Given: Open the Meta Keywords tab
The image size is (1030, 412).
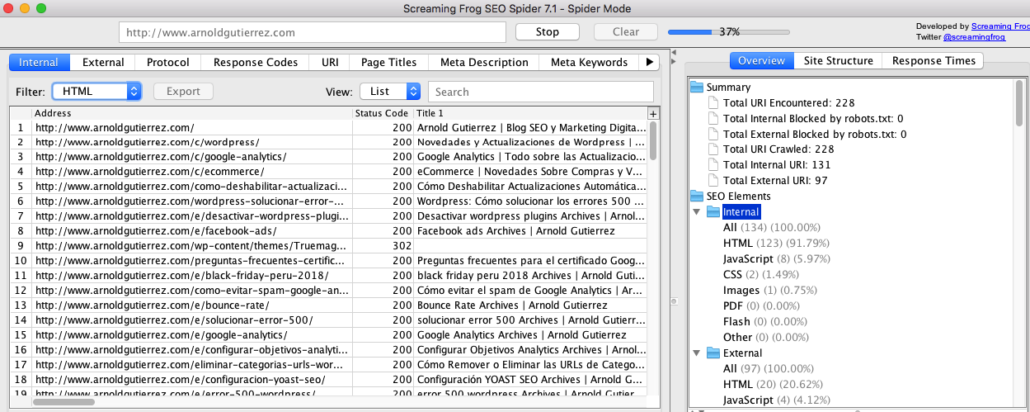Looking at the screenshot, I should tap(589, 62).
